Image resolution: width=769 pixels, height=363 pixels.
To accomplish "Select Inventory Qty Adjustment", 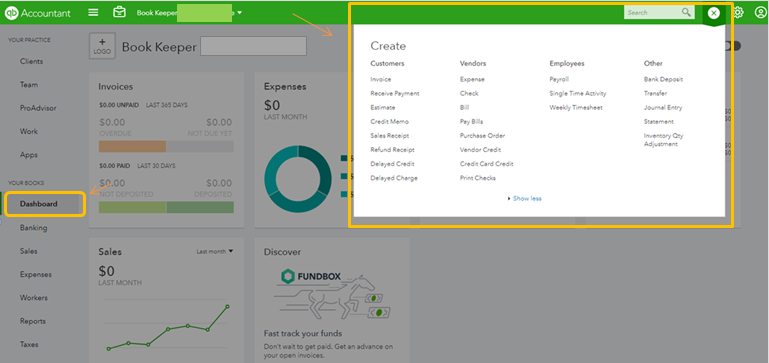I will click(x=664, y=140).
